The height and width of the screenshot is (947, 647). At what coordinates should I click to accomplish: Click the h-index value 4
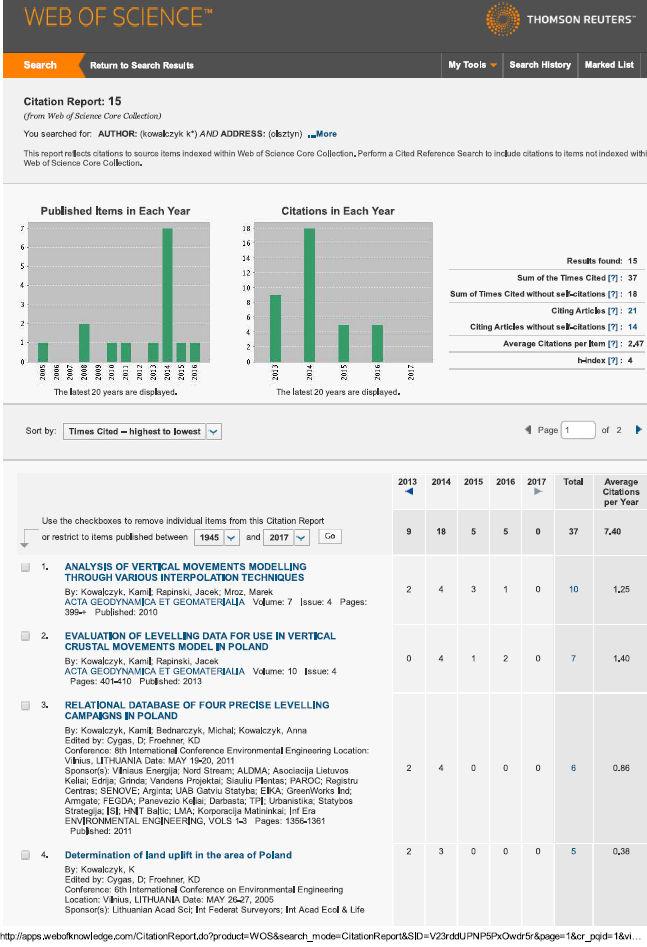click(x=630, y=361)
